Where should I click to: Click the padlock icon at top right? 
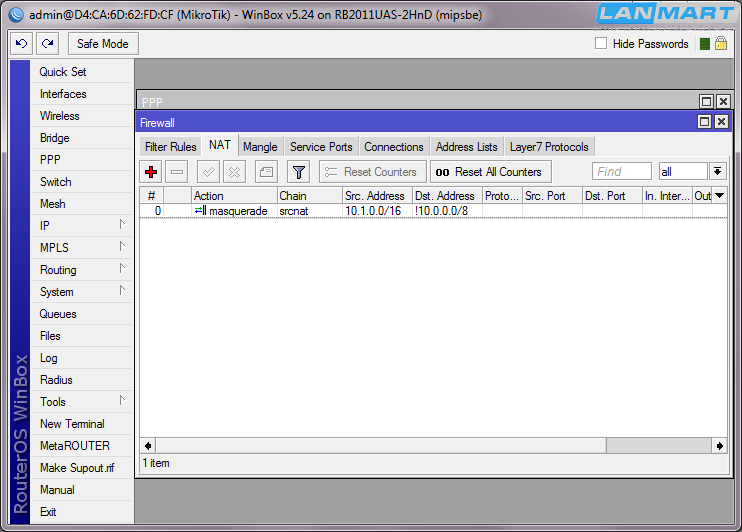[721, 44]
